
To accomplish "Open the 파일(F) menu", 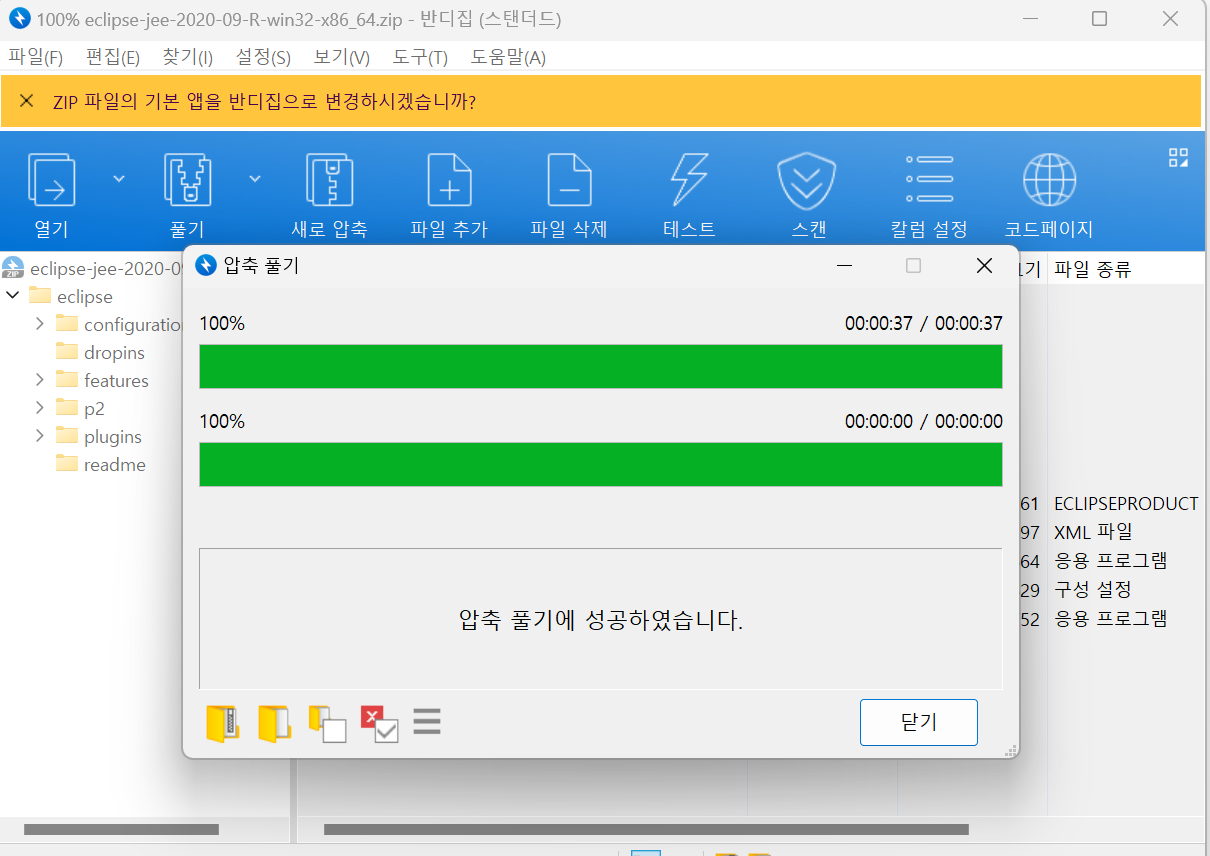I will 36,57.
